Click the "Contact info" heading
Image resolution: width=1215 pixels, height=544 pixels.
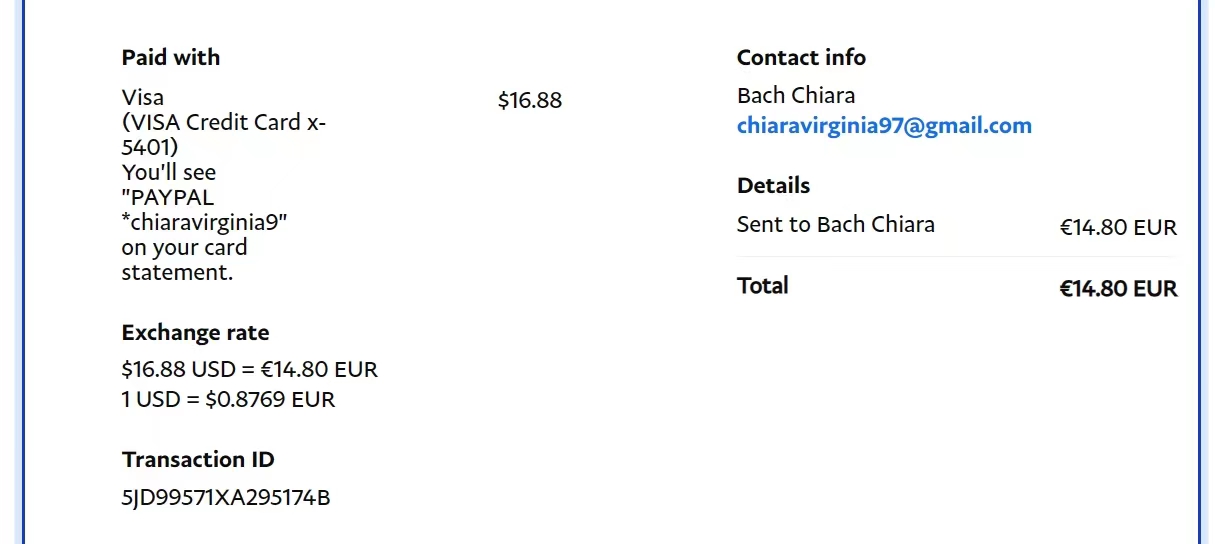(x=801, y=57)
